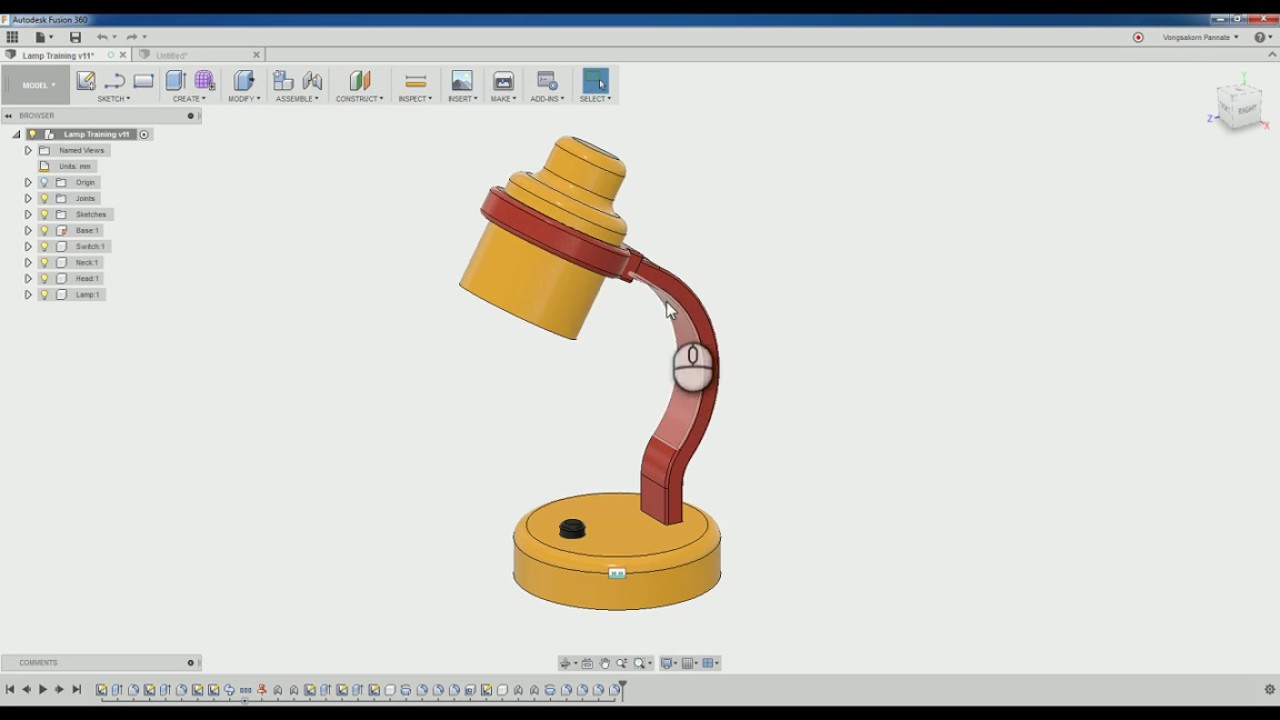Open Display Settings icon
This screenshot has height=720, width=1280.
tap(668, 663)
